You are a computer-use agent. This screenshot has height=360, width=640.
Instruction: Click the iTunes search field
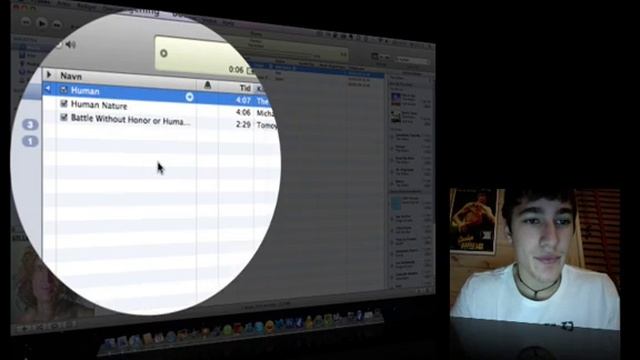413,60
